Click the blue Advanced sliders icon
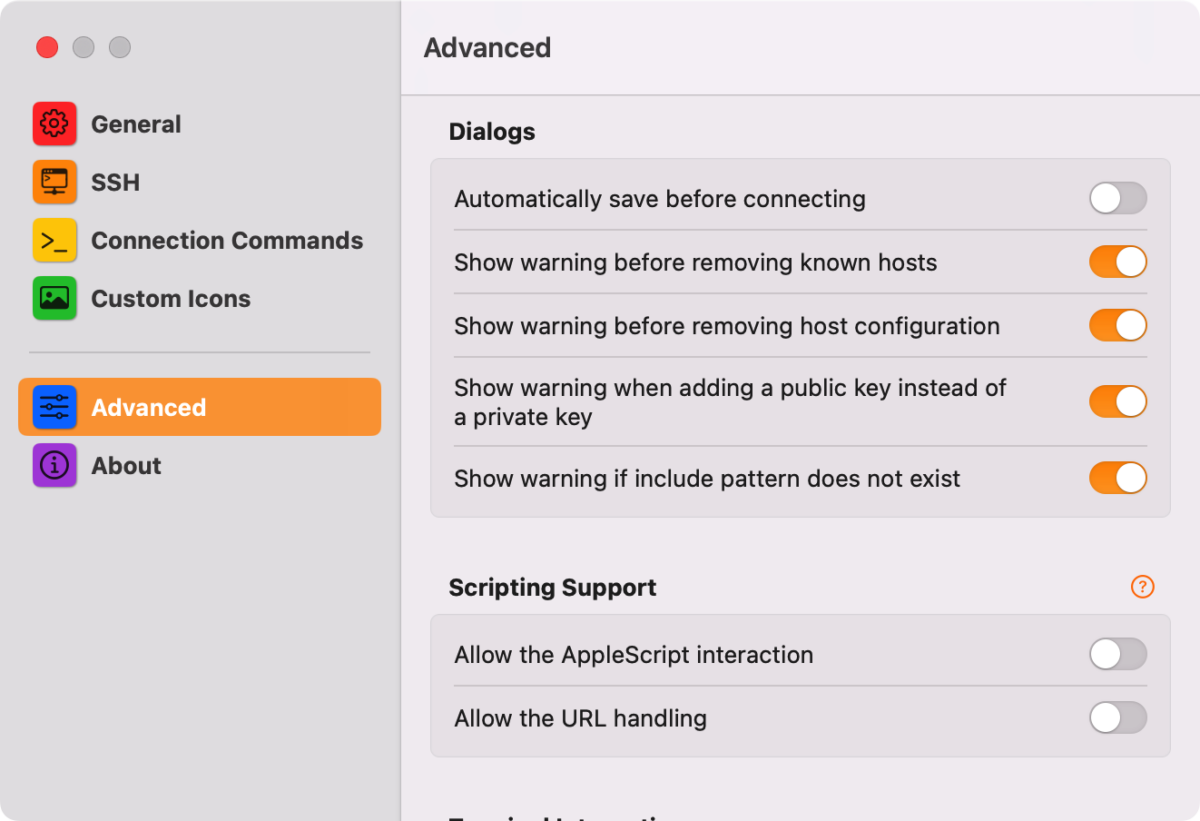This screenshot has height=821, width=1200. pos(54,407)
